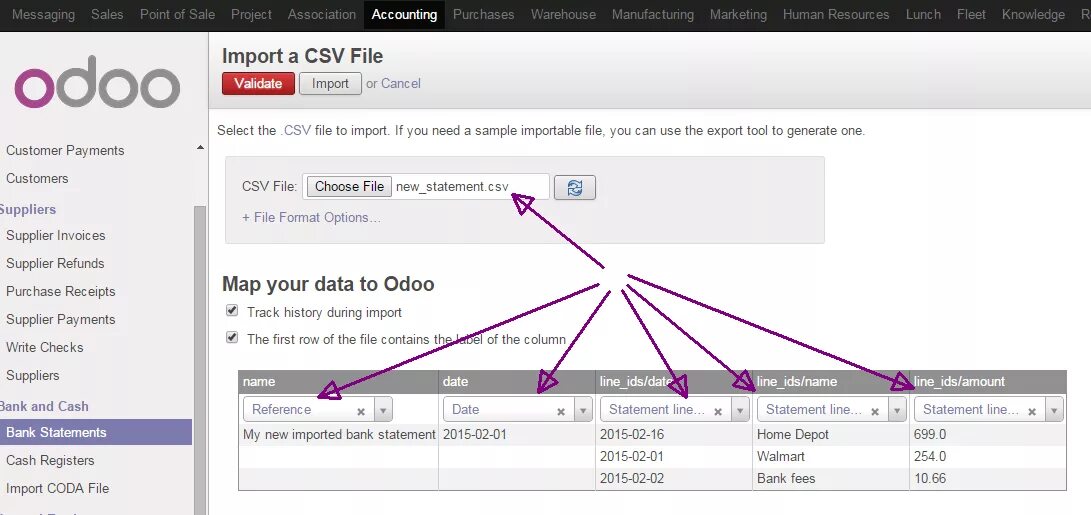Click the 'Bank fees' cell
The image size is (1091, 515).
[x=786, y=479]
